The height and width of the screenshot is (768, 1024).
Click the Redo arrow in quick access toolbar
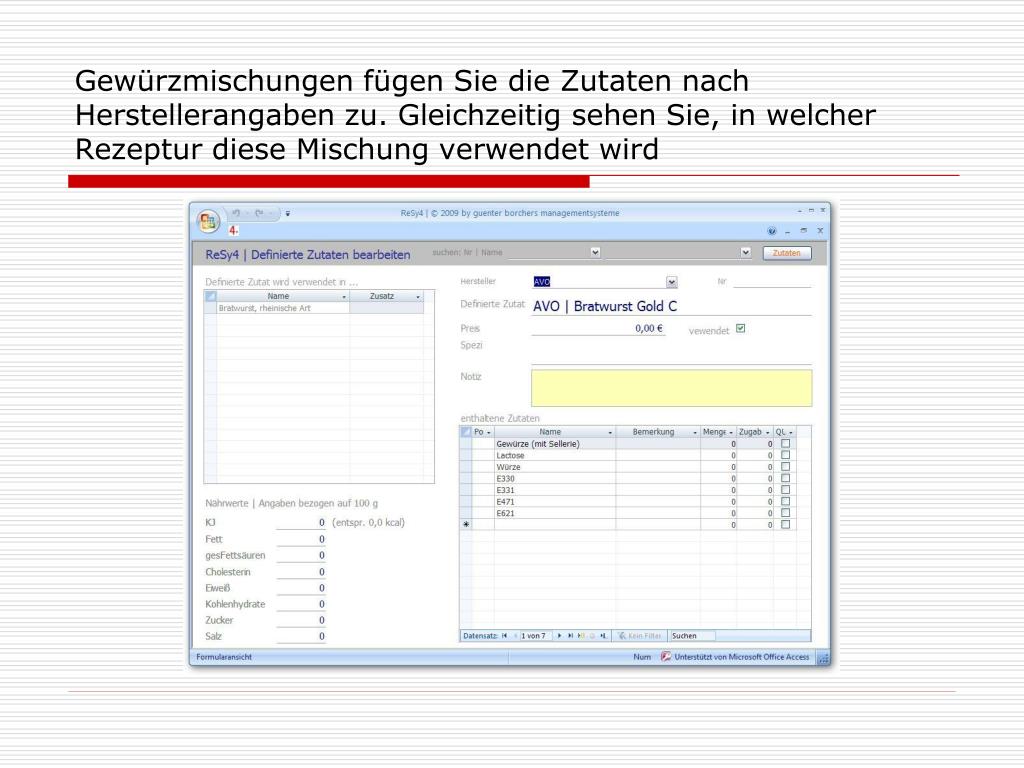pyautogui.click(x=259, y=213)
